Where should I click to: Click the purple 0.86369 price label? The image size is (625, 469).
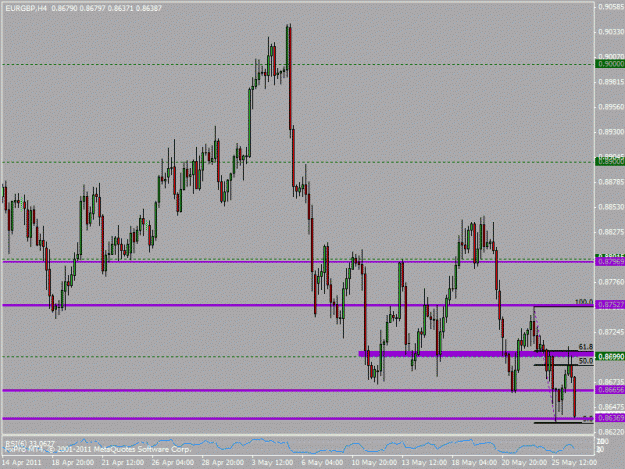[x=610, y=418]
